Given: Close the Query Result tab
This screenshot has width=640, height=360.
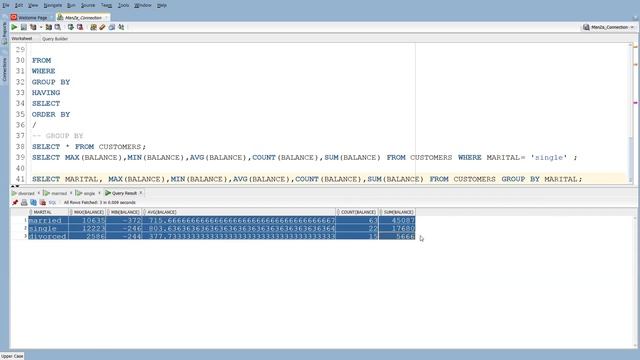Looking at the screenshot, I should (x=141, y=193).
